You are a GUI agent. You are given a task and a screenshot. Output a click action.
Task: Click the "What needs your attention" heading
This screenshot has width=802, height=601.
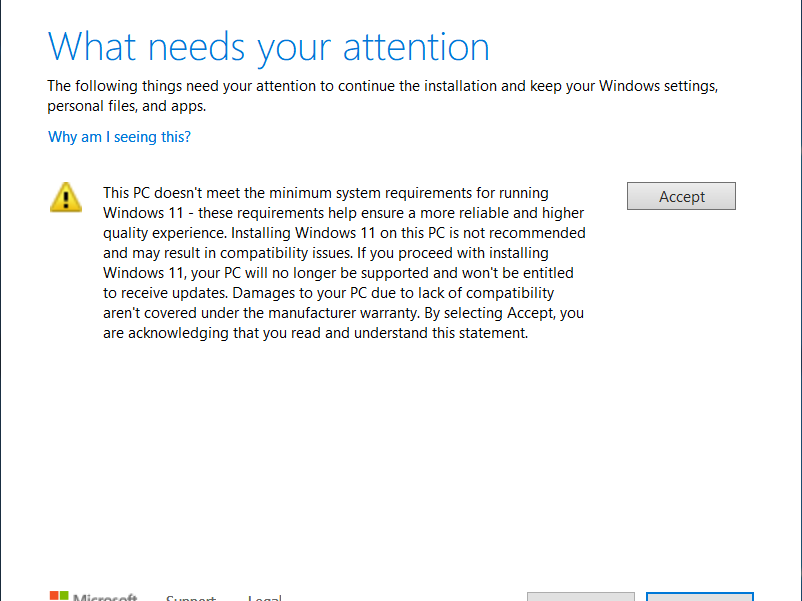269,47
